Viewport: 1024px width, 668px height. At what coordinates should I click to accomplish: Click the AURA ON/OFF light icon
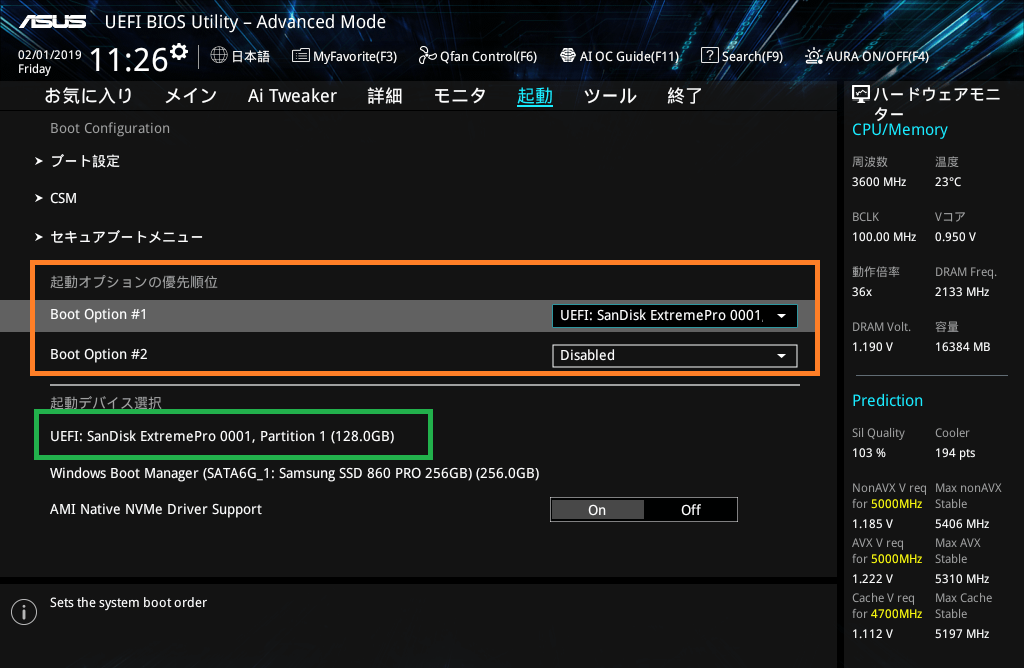pos(814,56)
